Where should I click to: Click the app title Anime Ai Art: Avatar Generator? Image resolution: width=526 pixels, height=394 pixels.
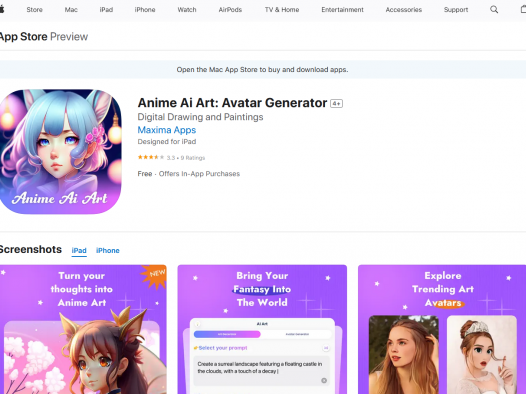click(x=232, y=103)
